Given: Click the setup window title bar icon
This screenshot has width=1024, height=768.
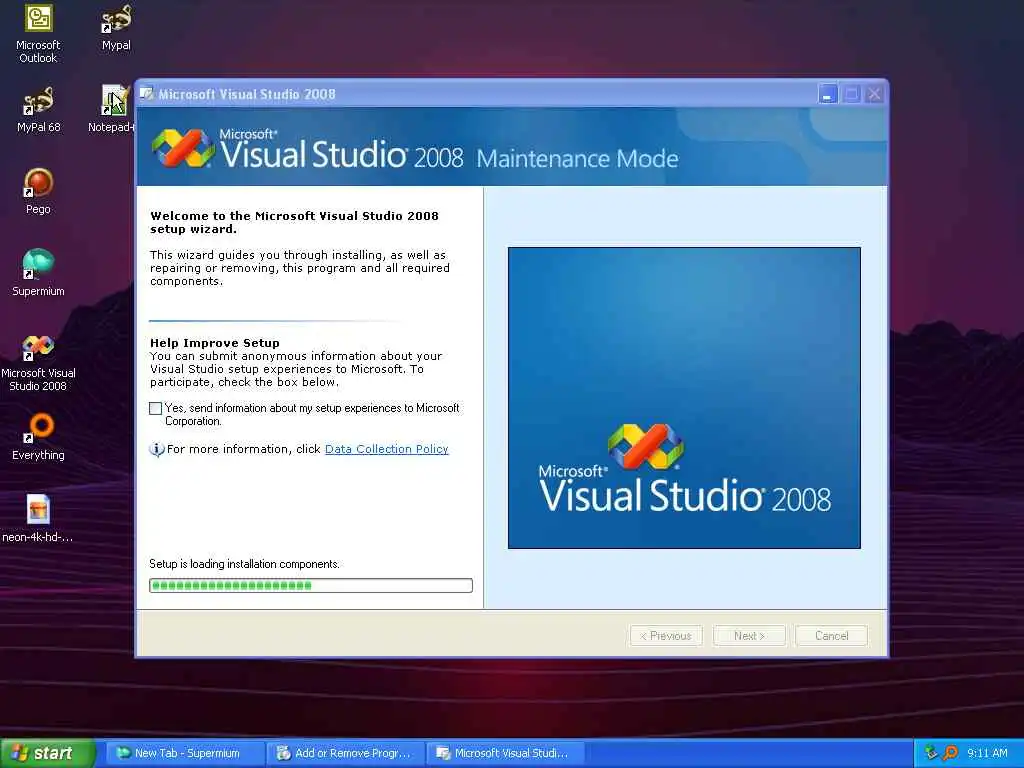Looking at the screenshot, I should point(147,94).
